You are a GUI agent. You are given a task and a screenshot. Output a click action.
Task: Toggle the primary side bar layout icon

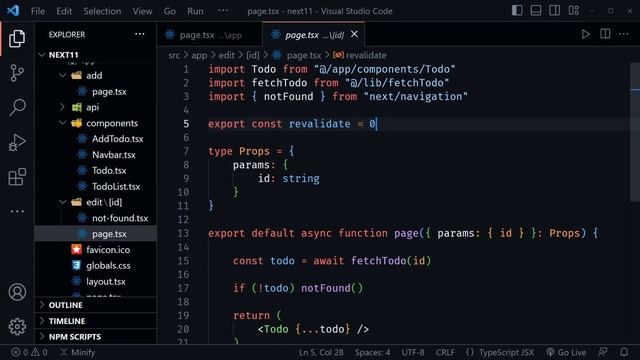pyautogui.click(x=517, y=11)
